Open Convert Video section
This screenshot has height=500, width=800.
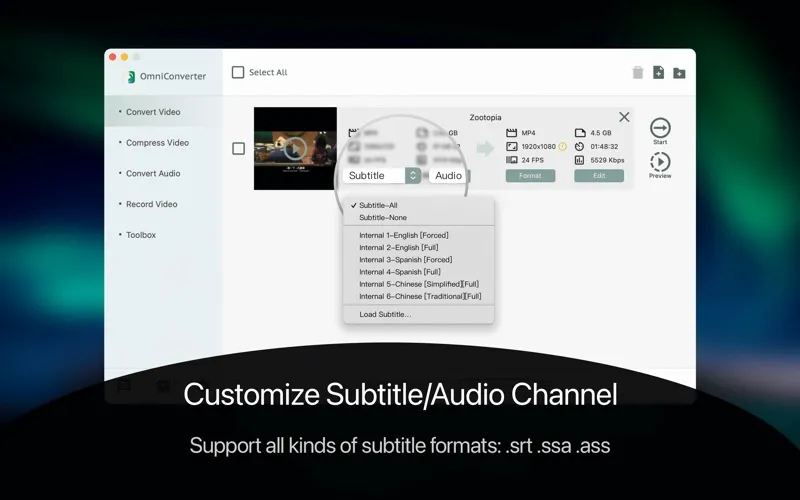coord(163,112)
